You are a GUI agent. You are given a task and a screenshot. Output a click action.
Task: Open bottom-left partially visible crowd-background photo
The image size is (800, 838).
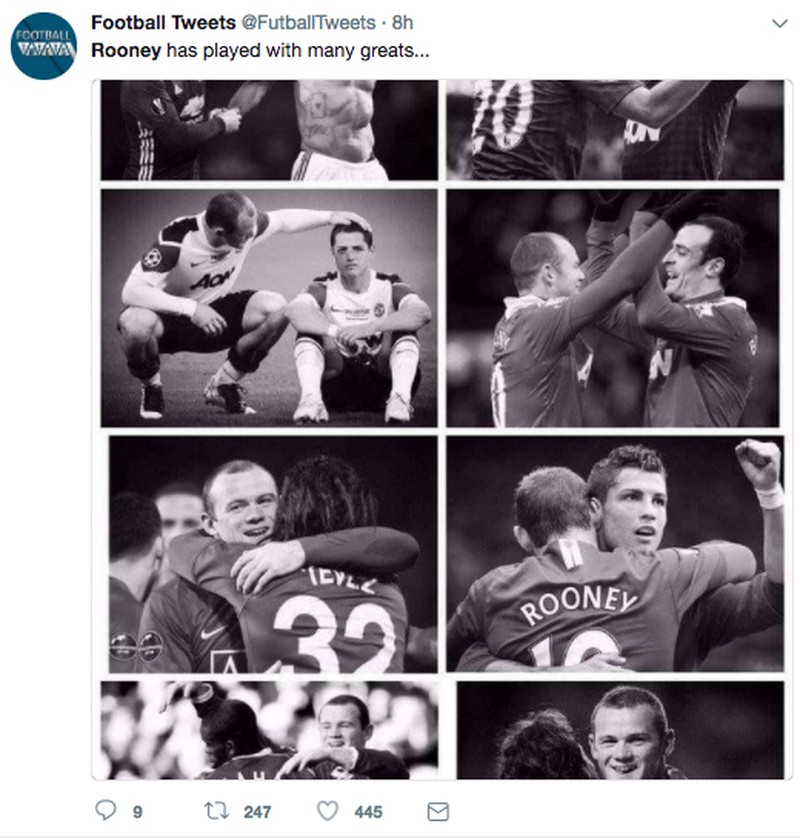pos(269,730)
